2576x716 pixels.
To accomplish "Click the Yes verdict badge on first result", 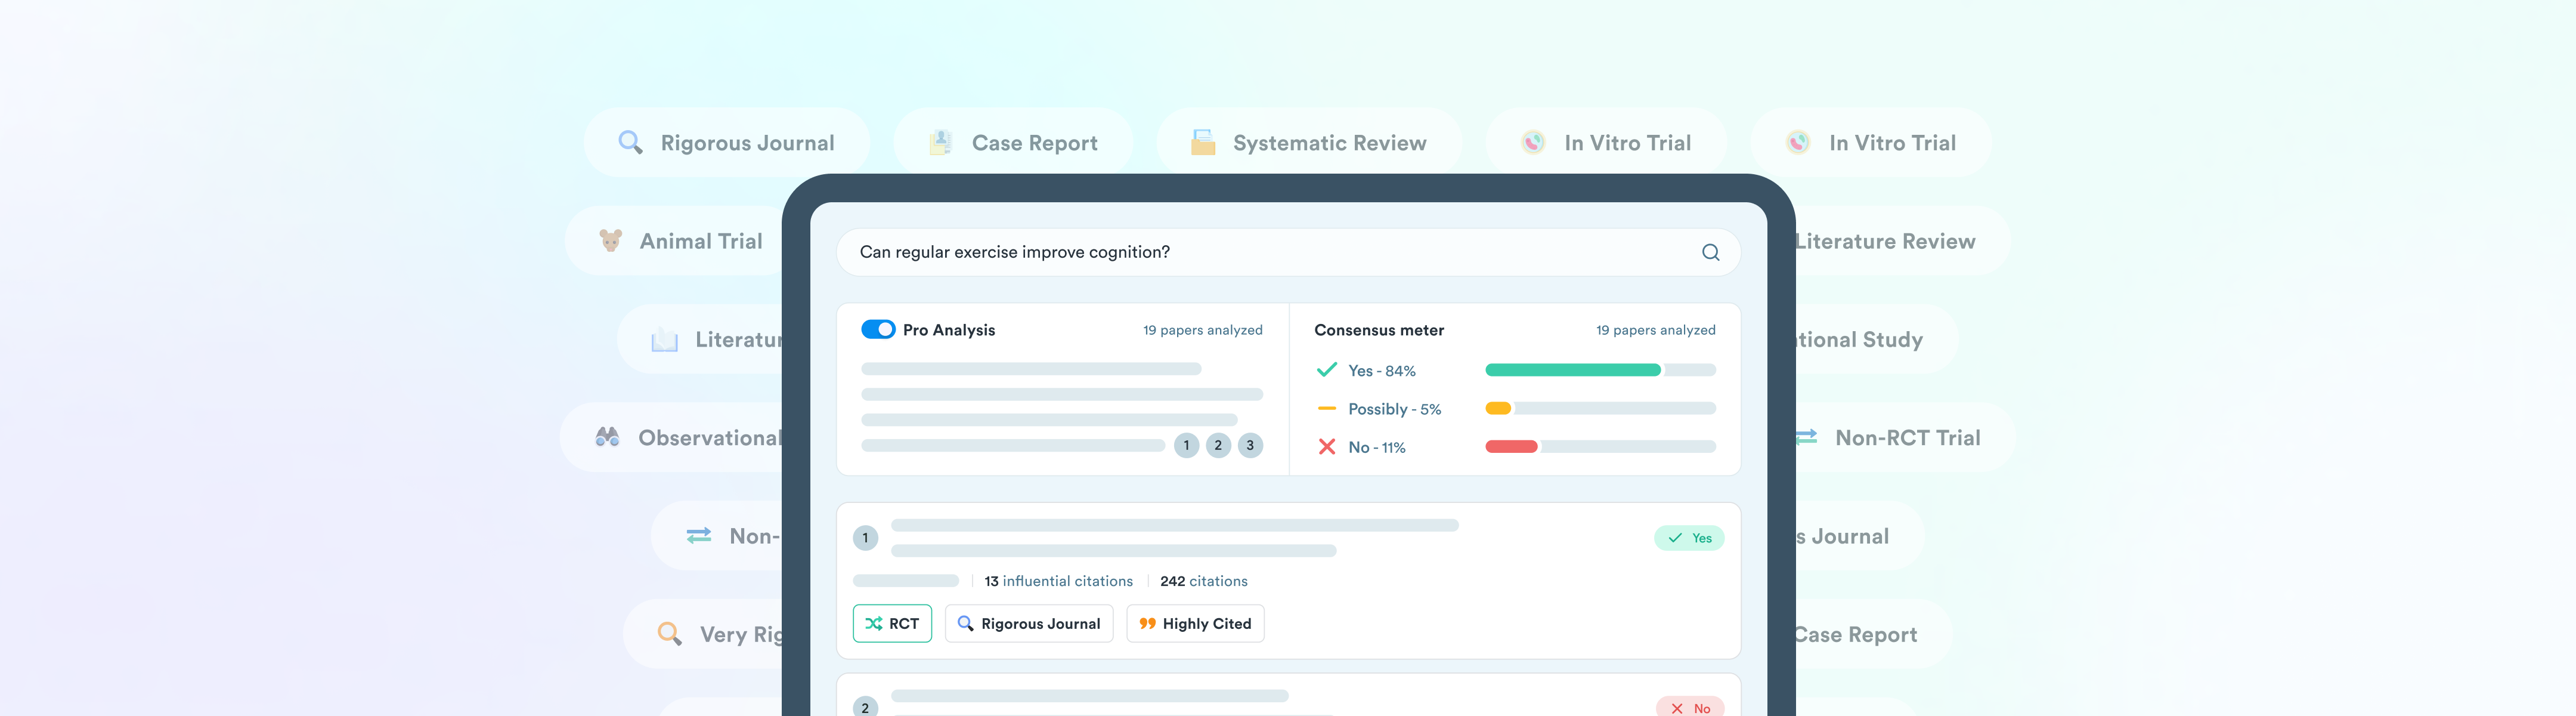I will pos(1689,538).
